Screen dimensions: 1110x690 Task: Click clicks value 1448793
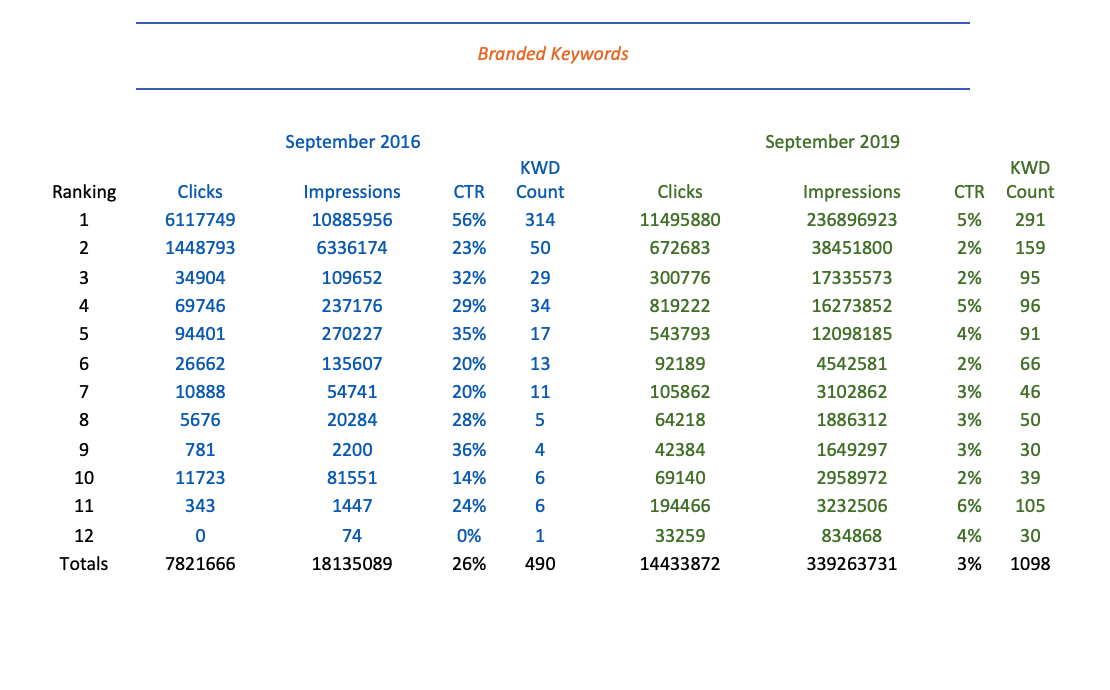pyautogui.click(x=200, y=248)
